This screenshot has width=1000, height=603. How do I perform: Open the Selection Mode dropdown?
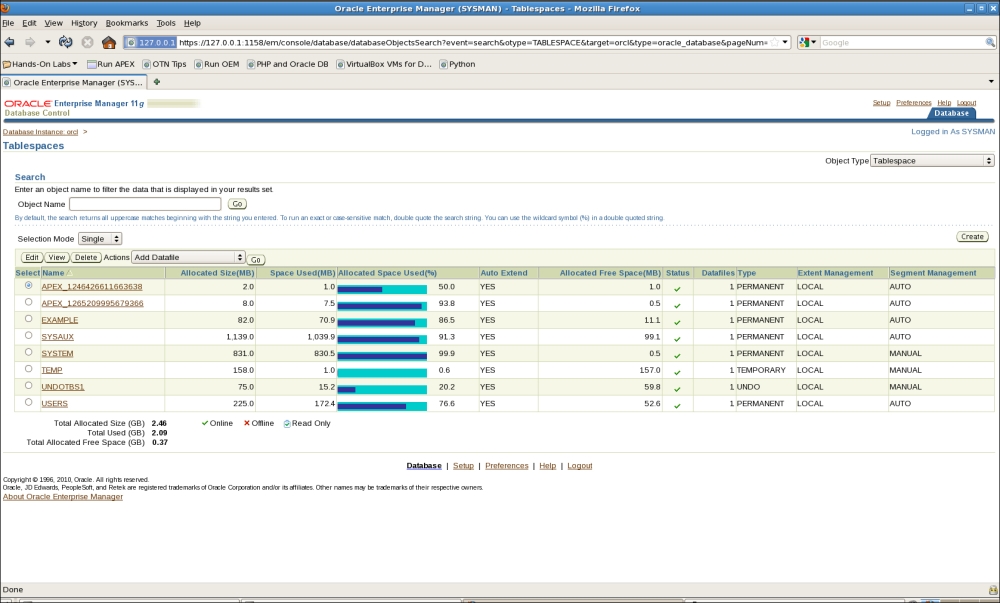(99, 238)
